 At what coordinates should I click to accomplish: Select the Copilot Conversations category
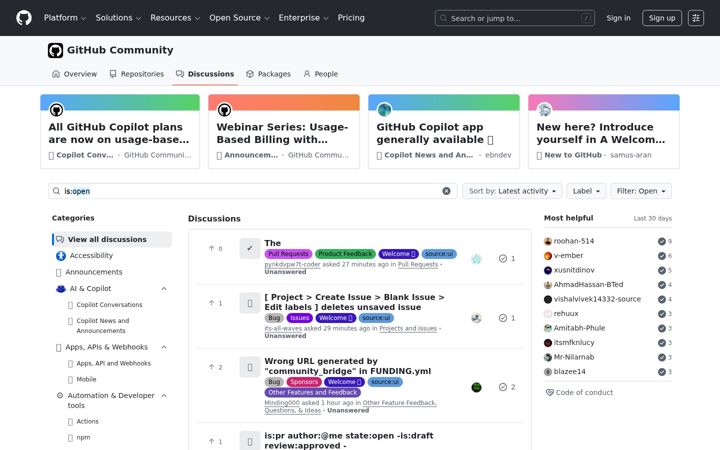(109, 305)
